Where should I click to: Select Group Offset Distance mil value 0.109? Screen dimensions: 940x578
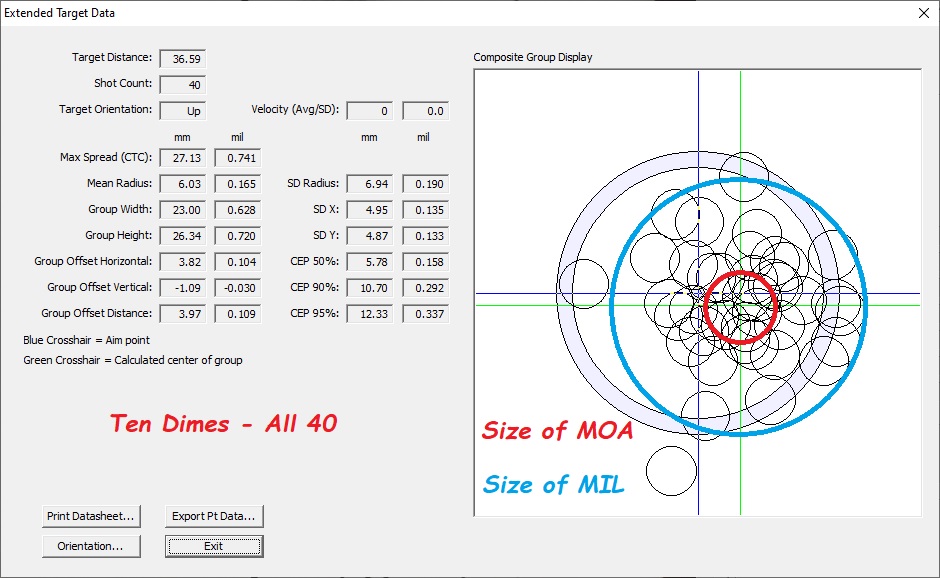click(x=238, y=314)
